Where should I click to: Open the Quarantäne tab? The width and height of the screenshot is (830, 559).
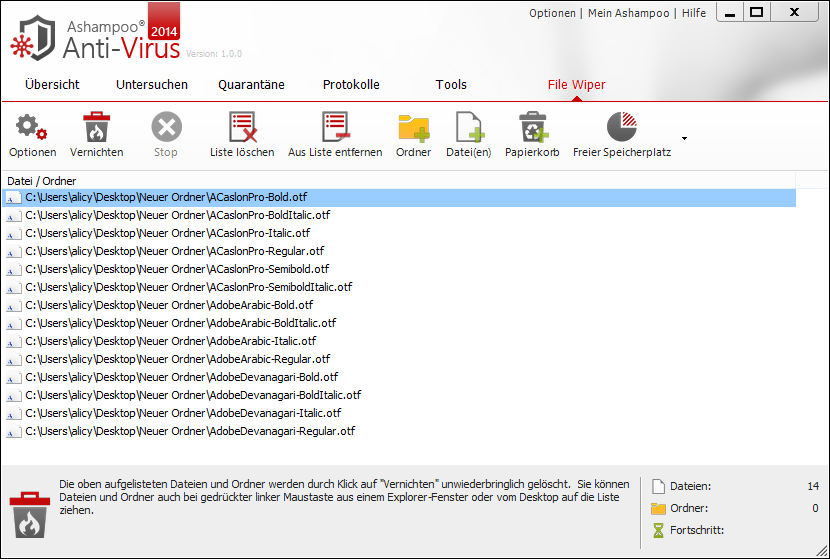point(250,85)
